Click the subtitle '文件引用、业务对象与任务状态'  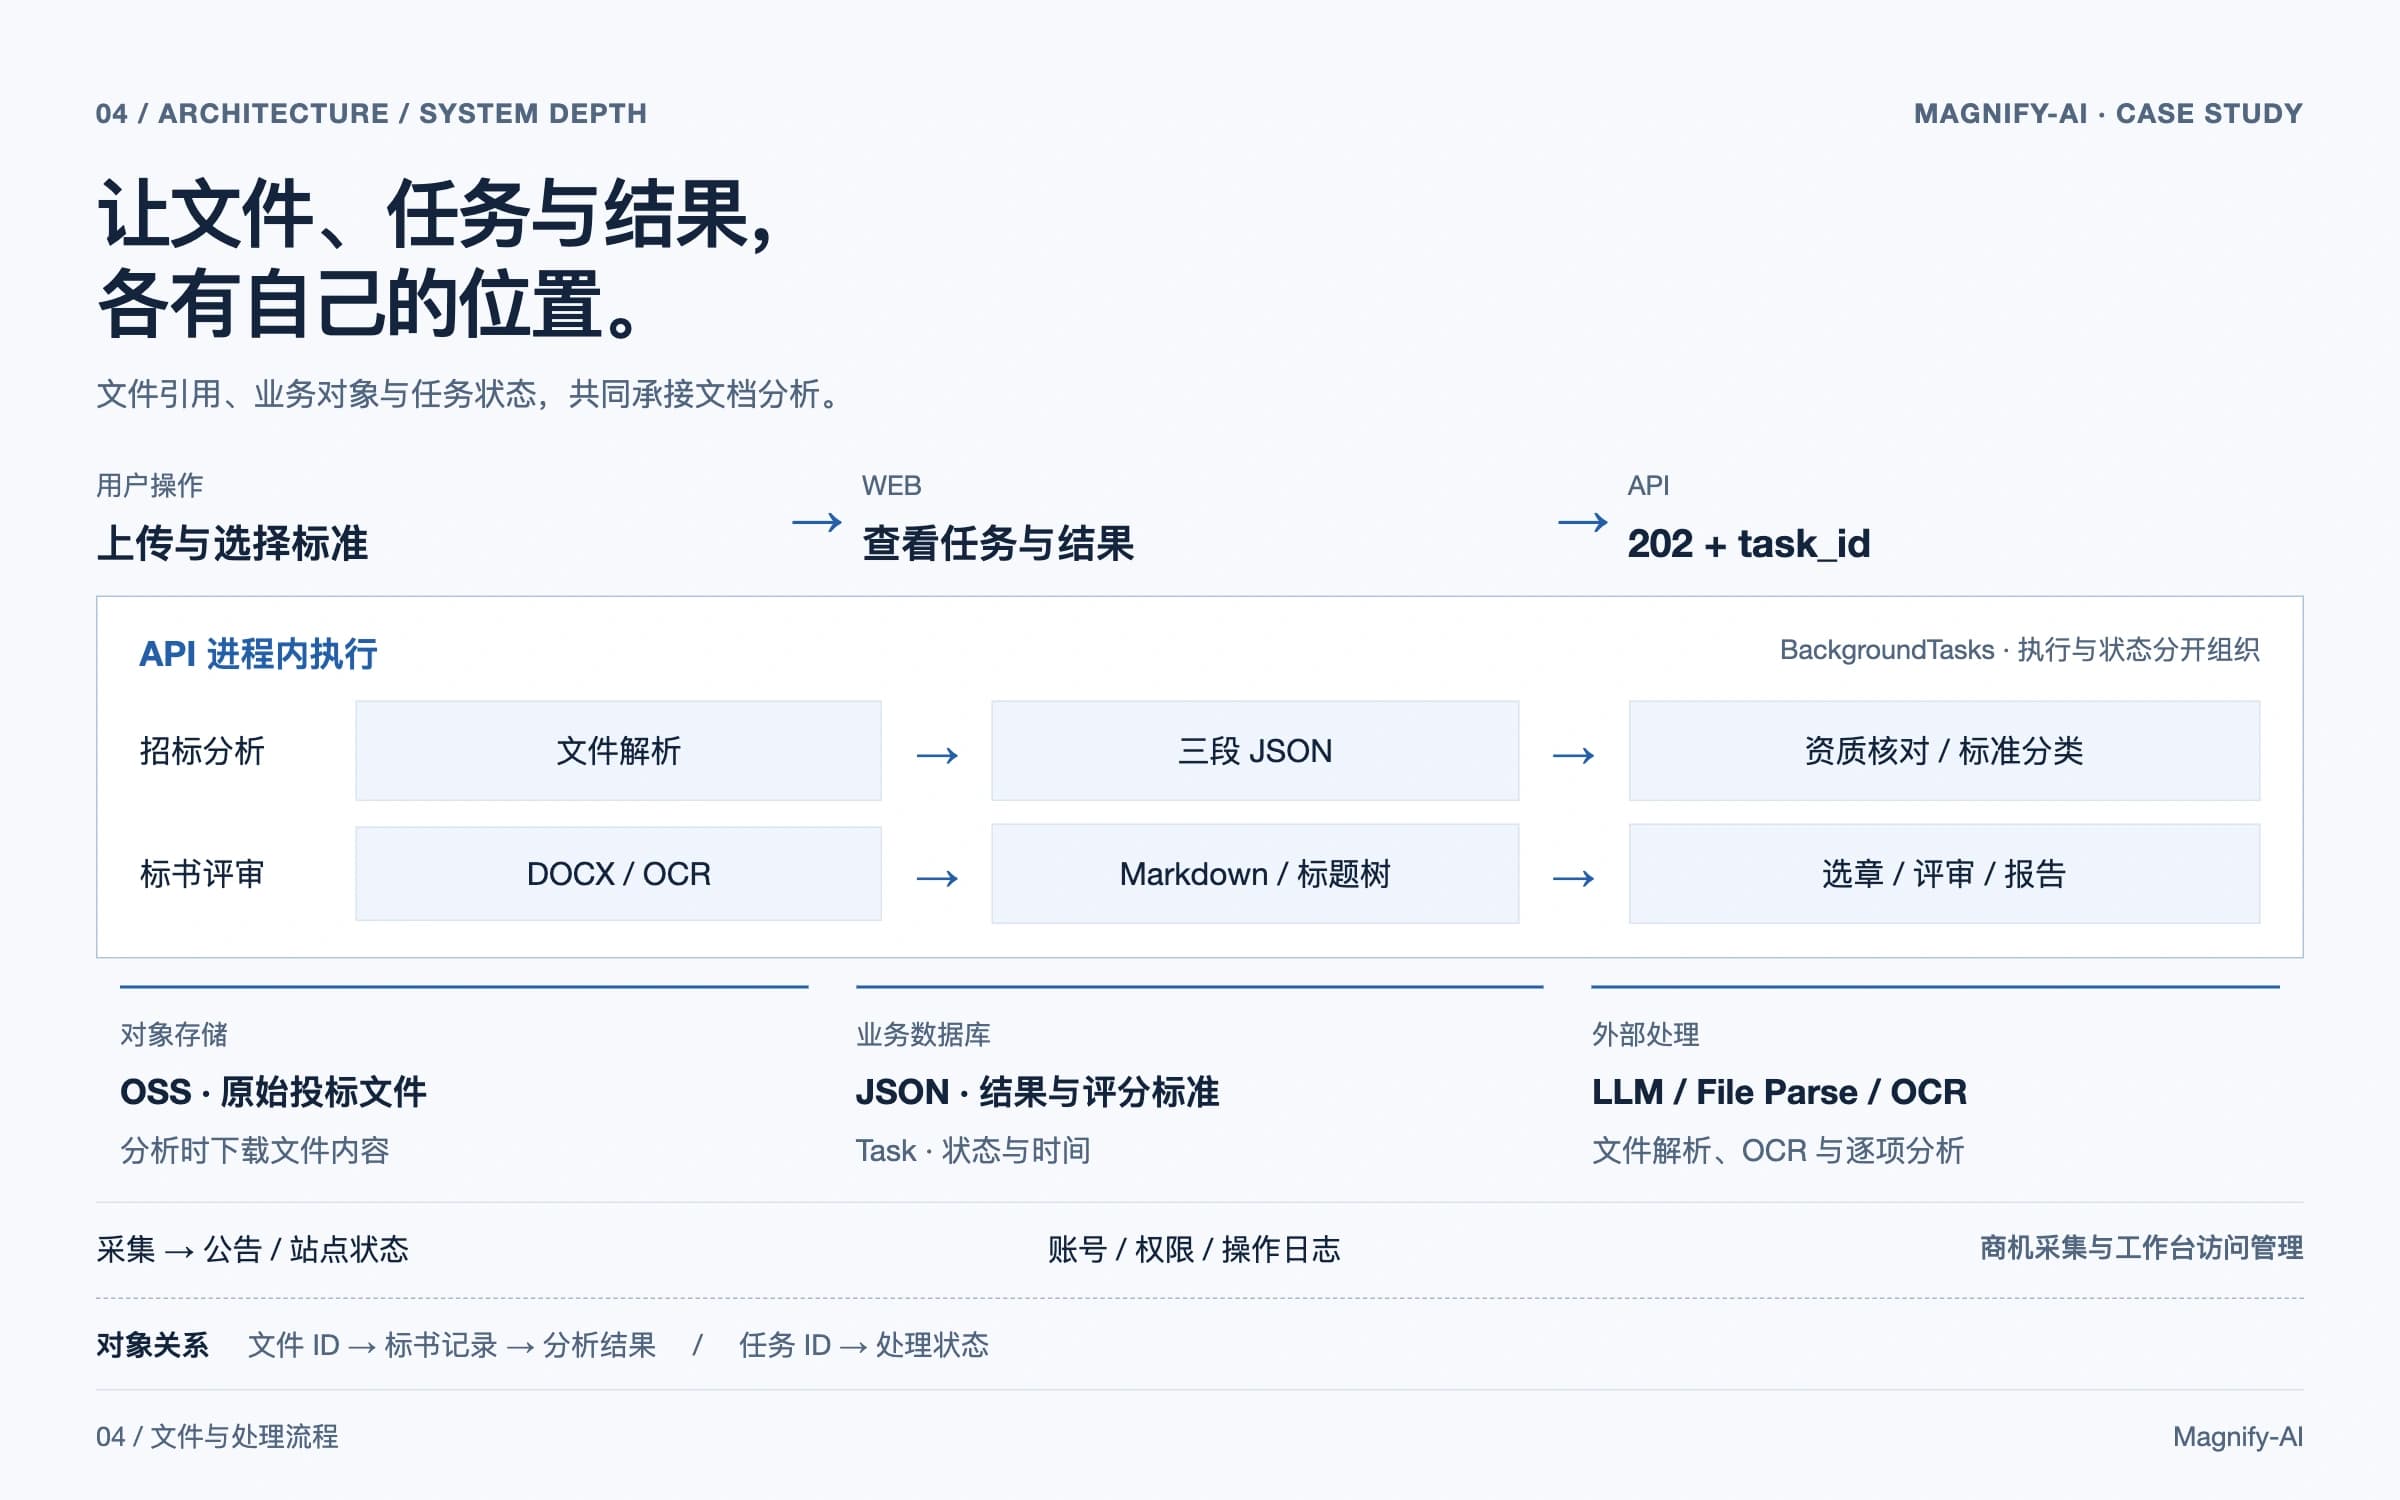317,394
